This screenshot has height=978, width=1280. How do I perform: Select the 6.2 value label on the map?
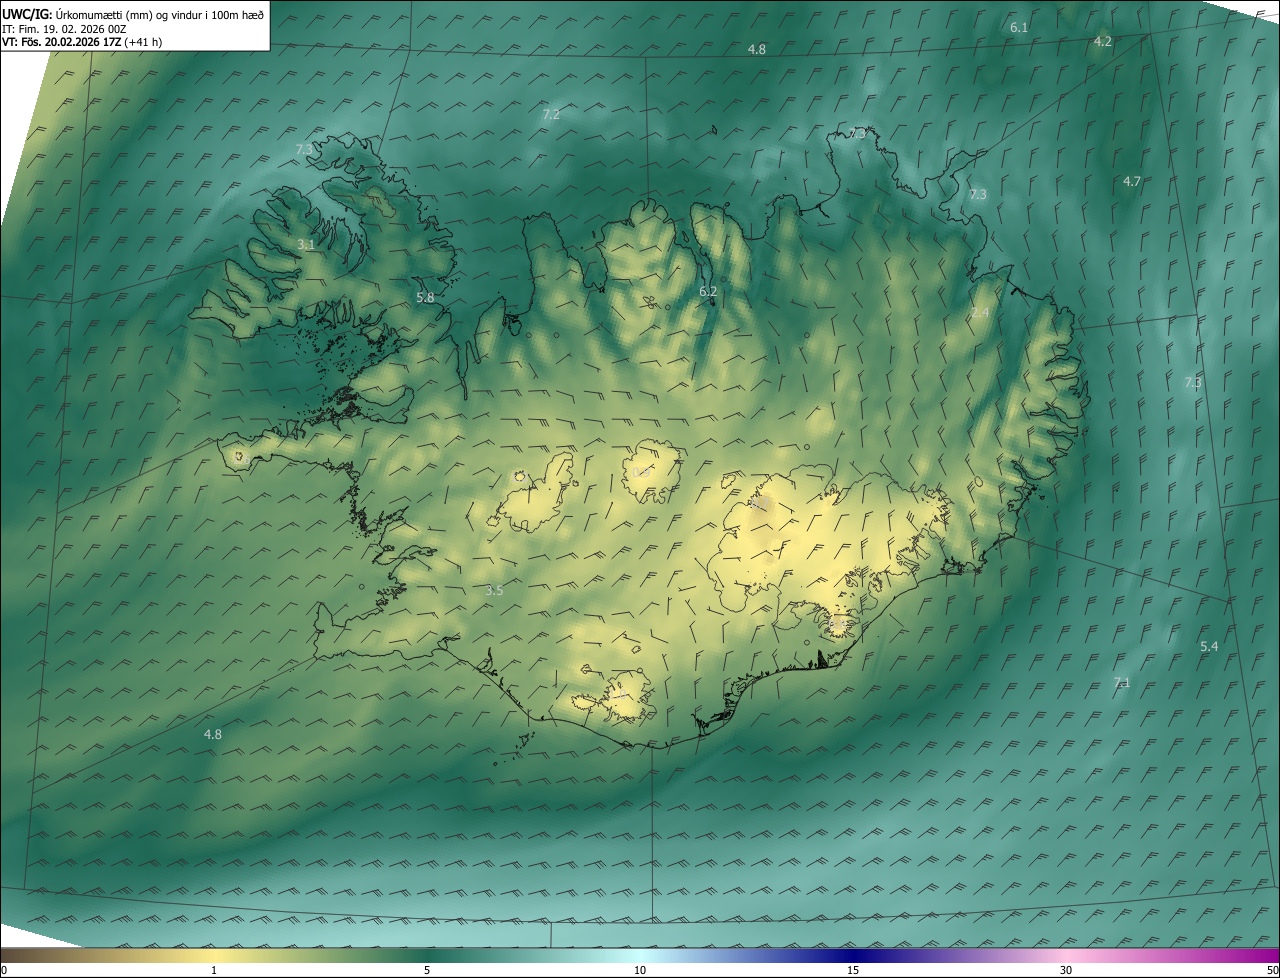(x=708, y=291)
